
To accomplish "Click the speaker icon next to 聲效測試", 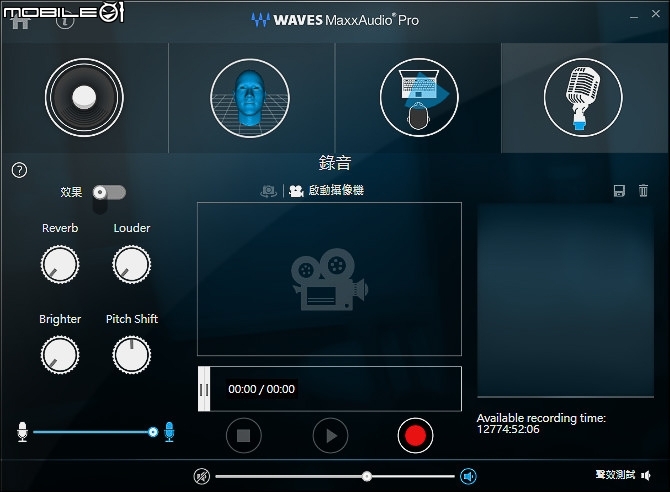I will tap(646, 475).
